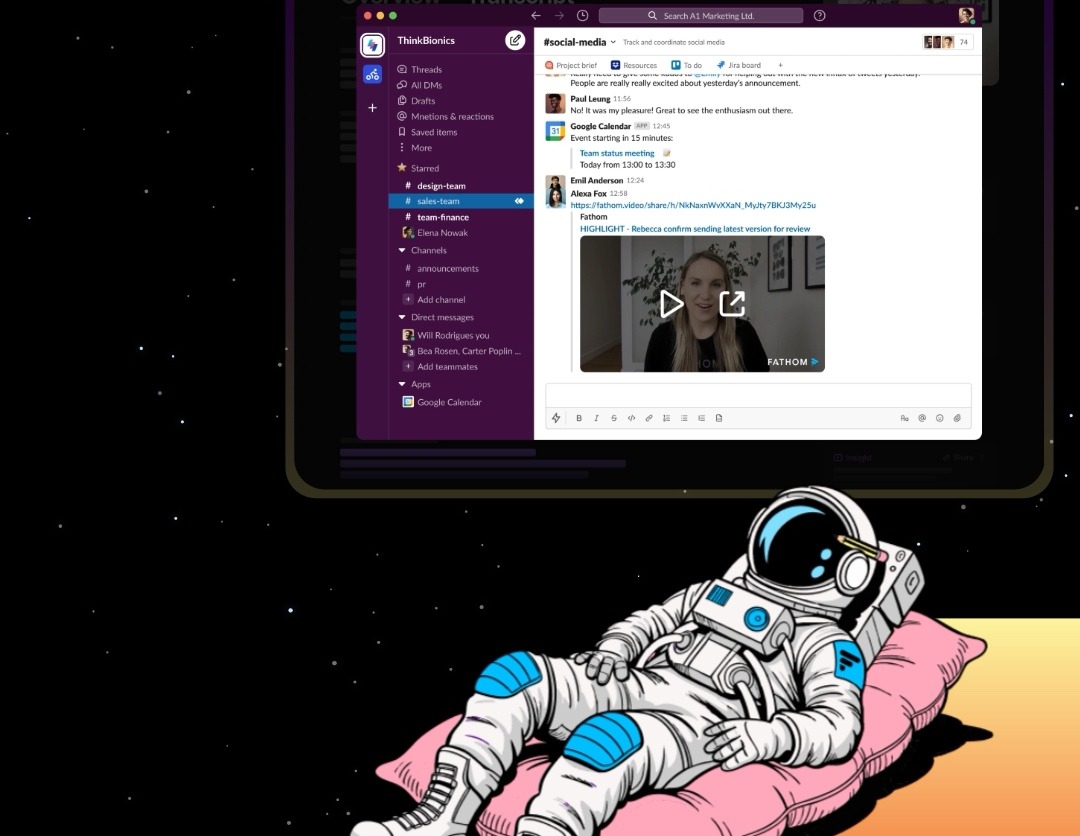Open the user profile avatar in title bar
1080x836 pixels.
click(x=966, y=15)
